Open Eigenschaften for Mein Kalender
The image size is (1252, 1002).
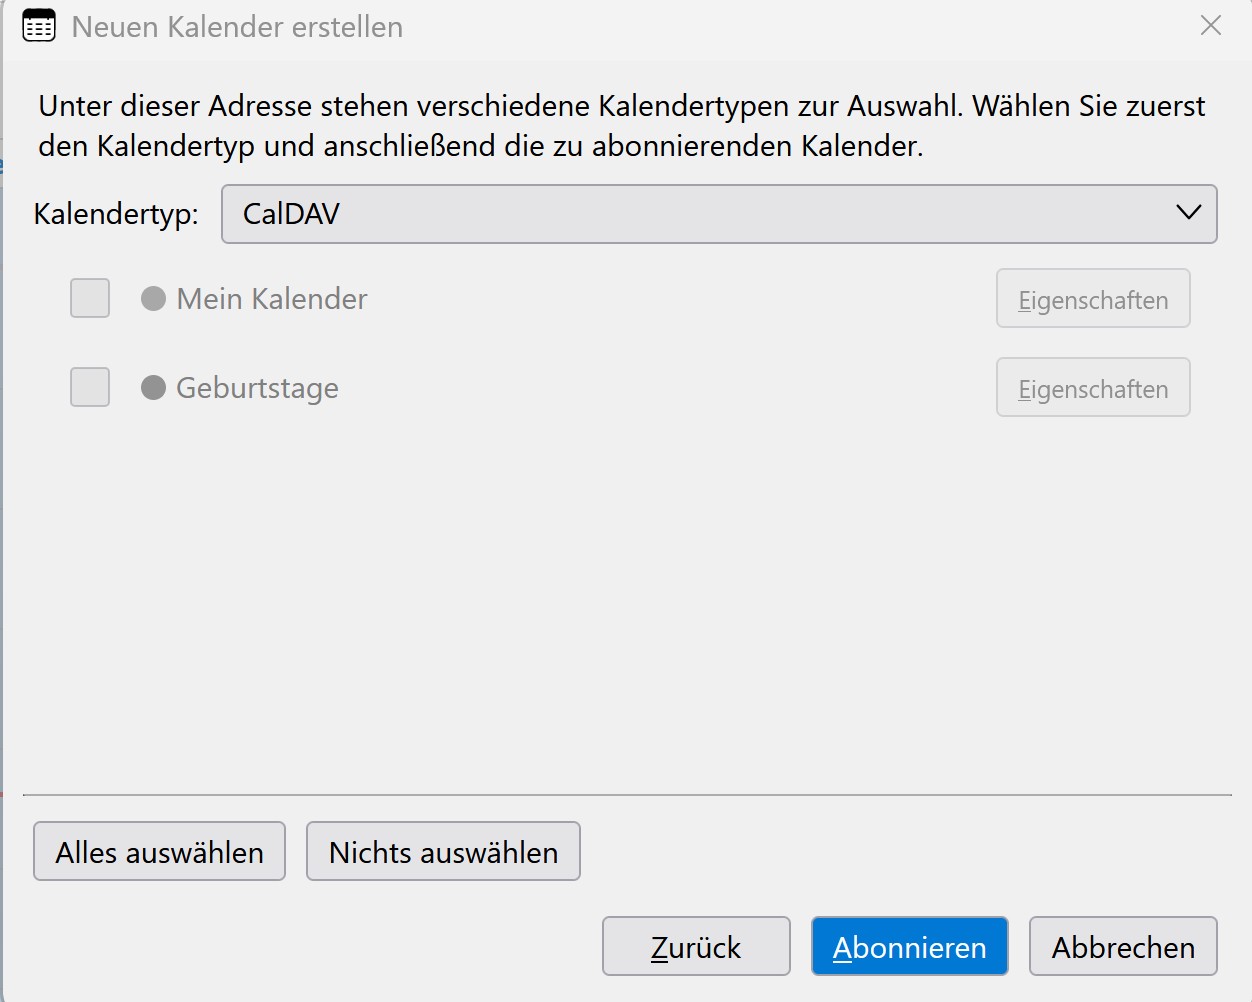1092,299
